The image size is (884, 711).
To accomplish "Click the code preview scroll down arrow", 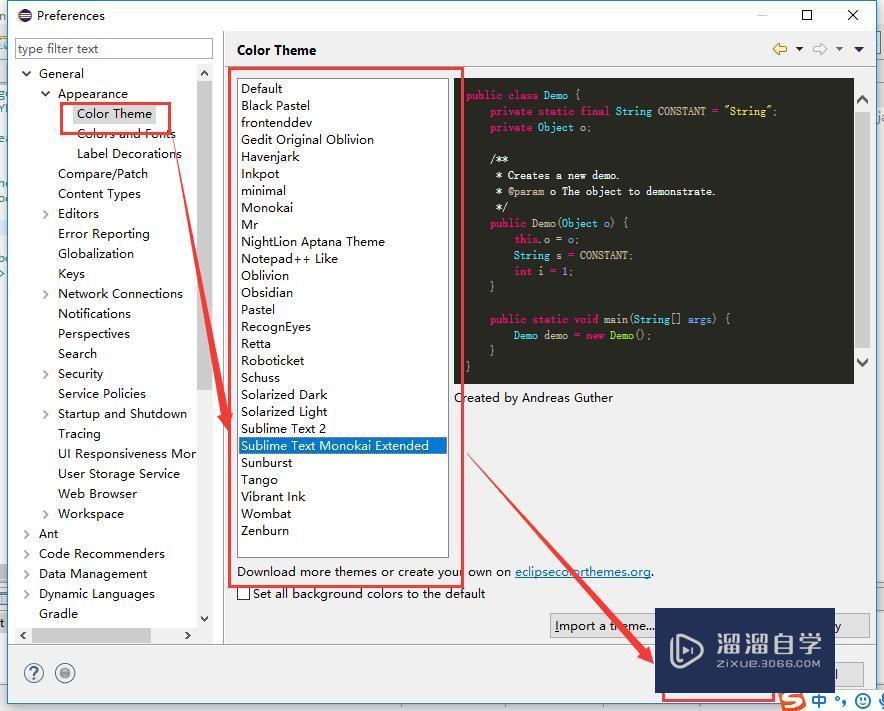I will (862, 362).
